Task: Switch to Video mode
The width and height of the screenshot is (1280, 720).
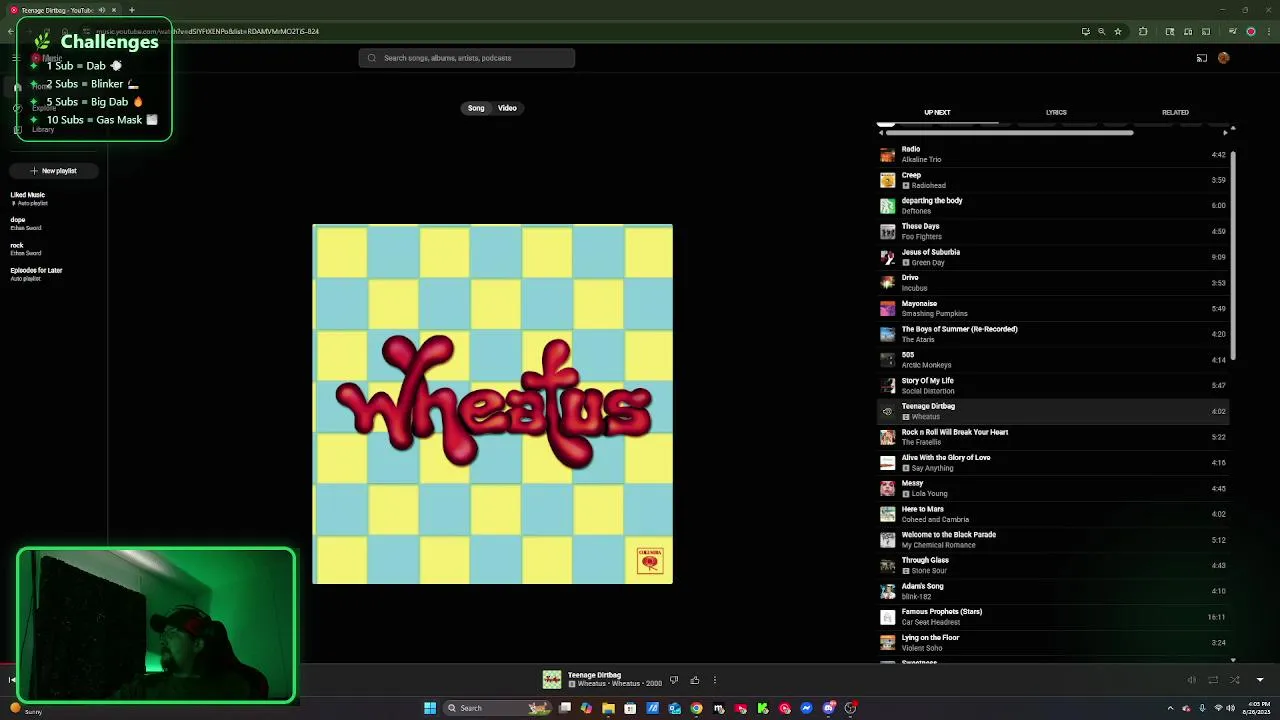Action: [x=507, y=108]
